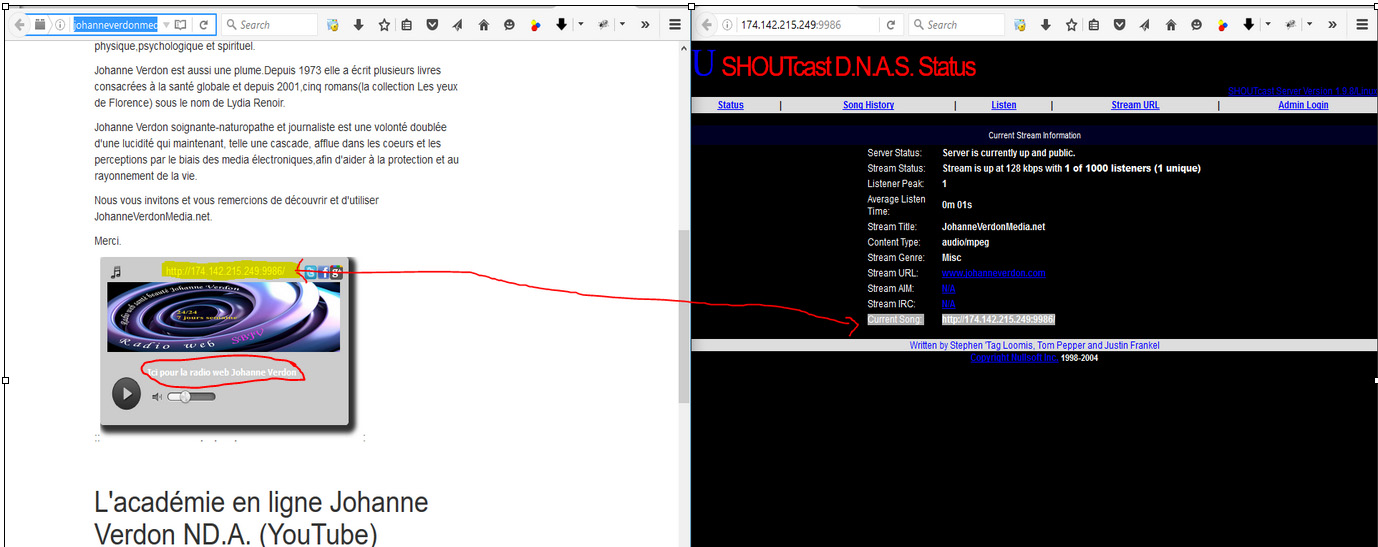Click the radio player volume slider

(x=191, y=397)
